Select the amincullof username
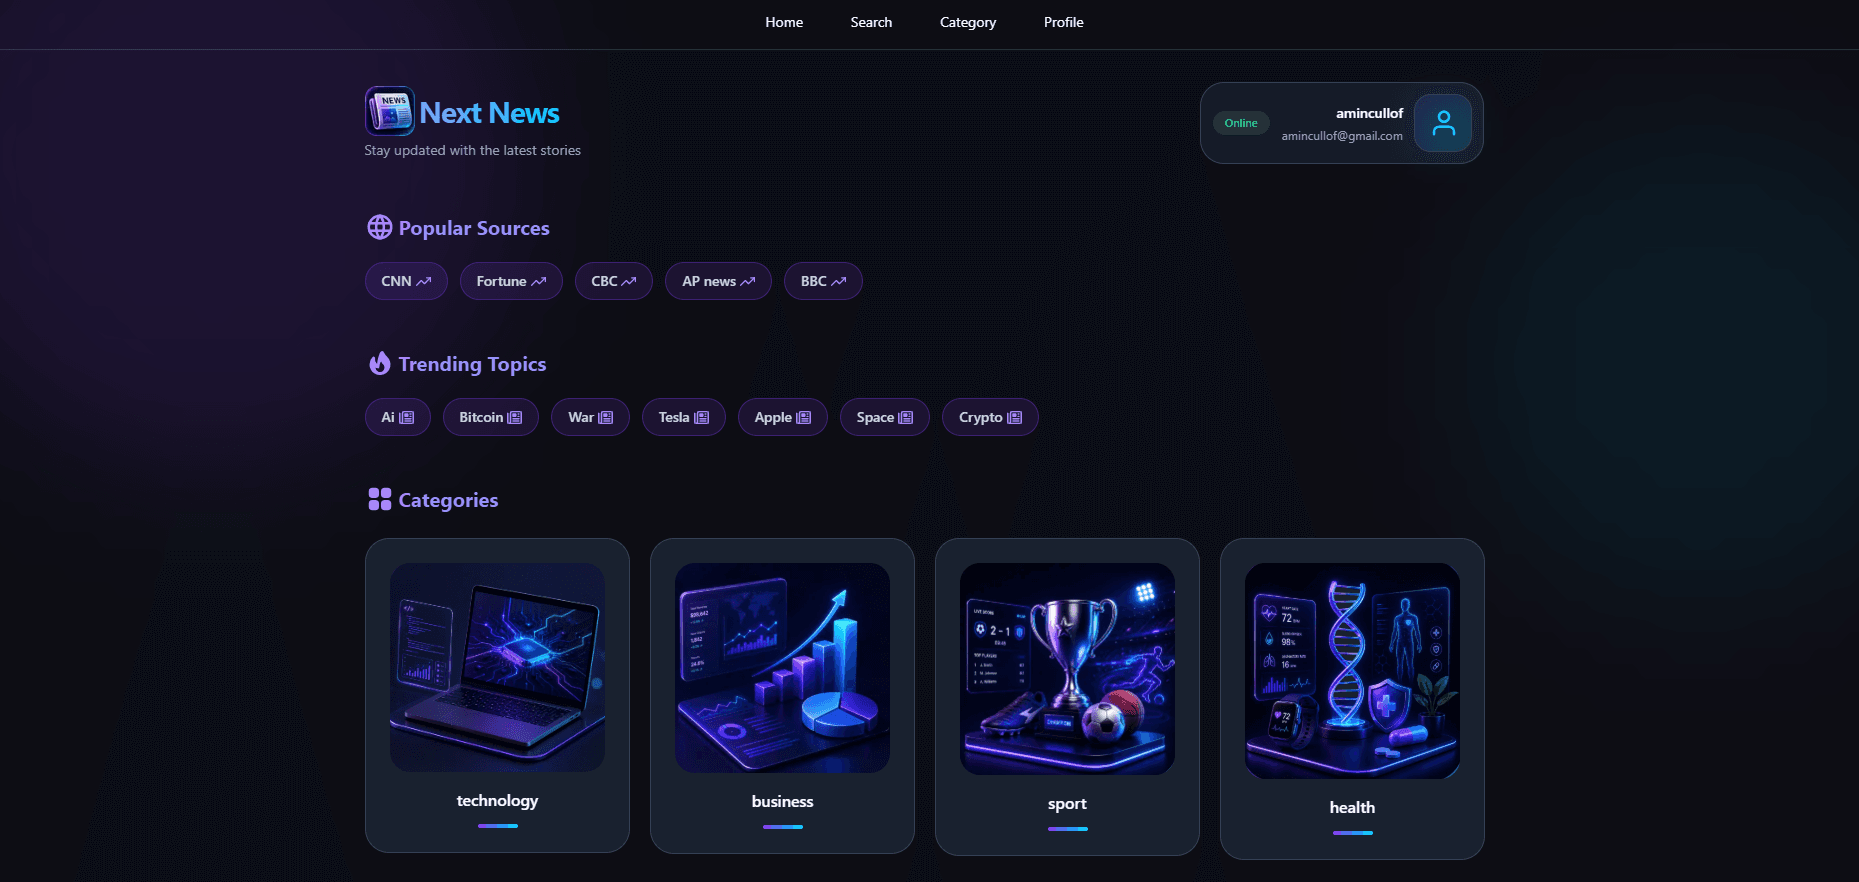Image resolution: width=1859 pixels, height=882 pixels. (x=1369, y=113)
